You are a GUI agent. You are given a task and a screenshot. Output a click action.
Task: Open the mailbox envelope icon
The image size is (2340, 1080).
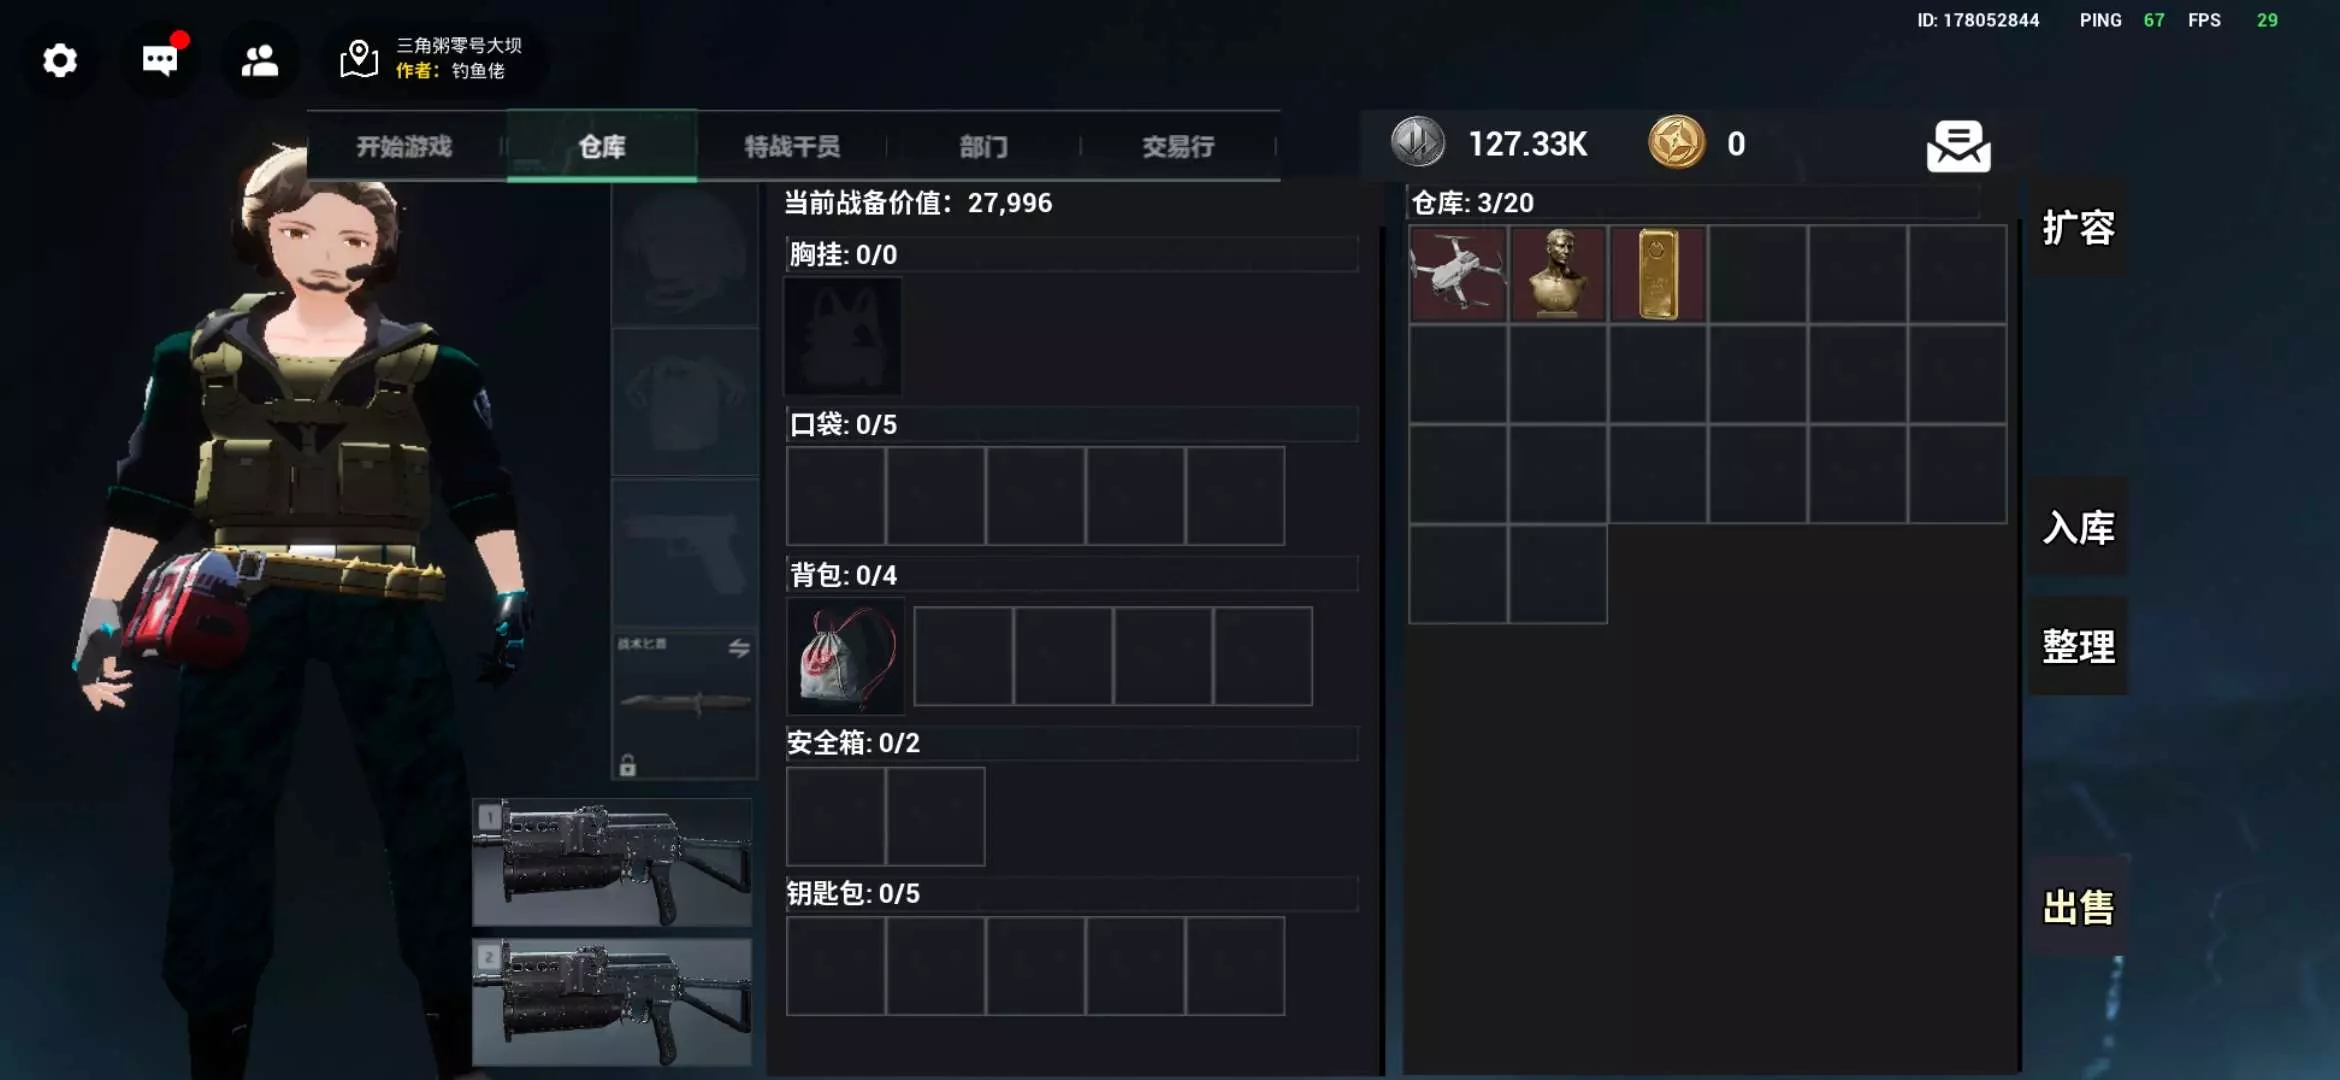coord(1958,146)
